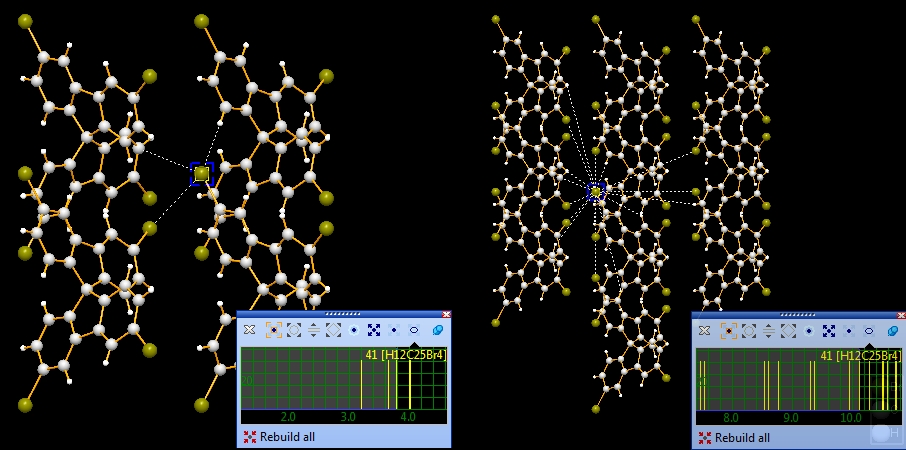Click diamond-shaped frame icon in left panel

pyautogui.click(x=333, y=330)
